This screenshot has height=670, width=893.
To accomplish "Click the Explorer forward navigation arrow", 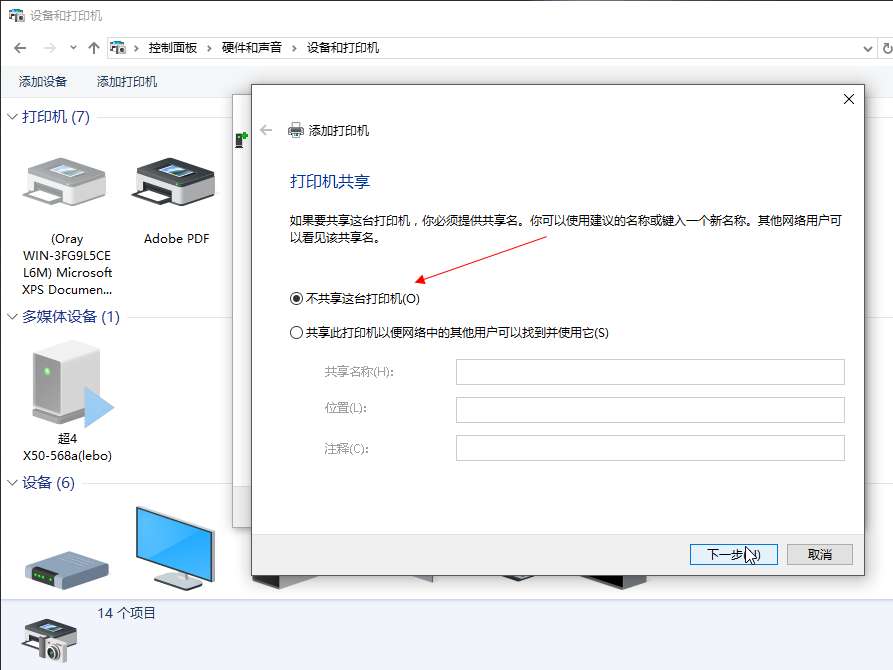I will (50, 48).
